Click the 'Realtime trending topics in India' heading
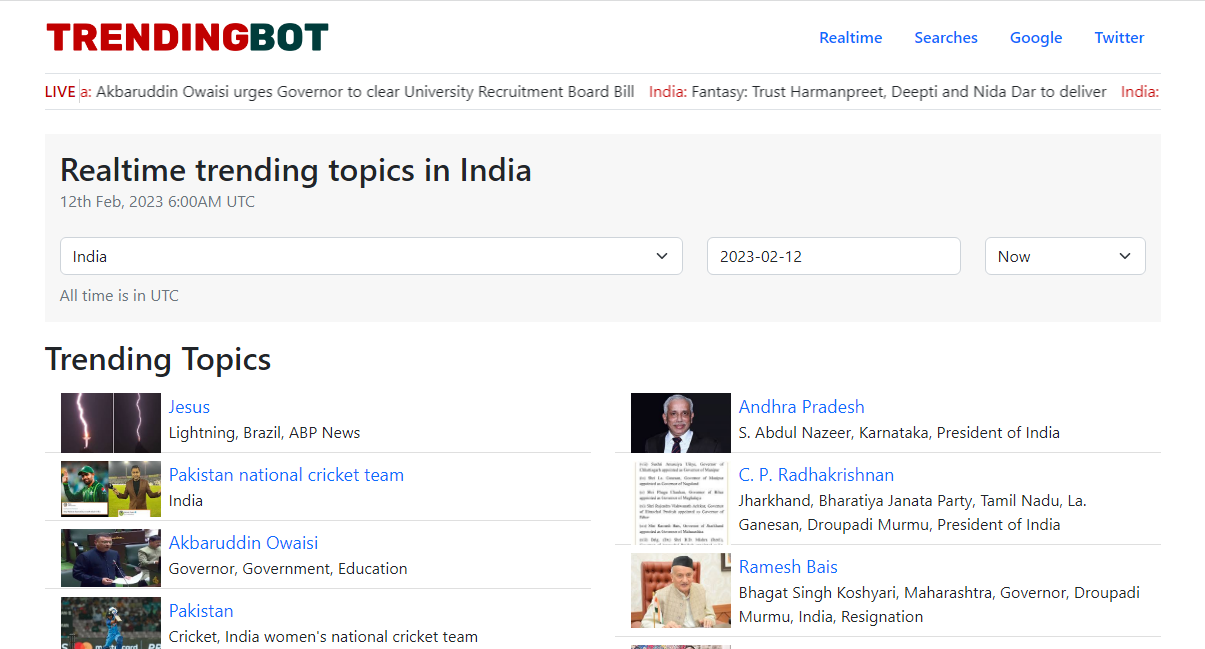Viewport: 1205px width, 649px height. click(296, 170)
